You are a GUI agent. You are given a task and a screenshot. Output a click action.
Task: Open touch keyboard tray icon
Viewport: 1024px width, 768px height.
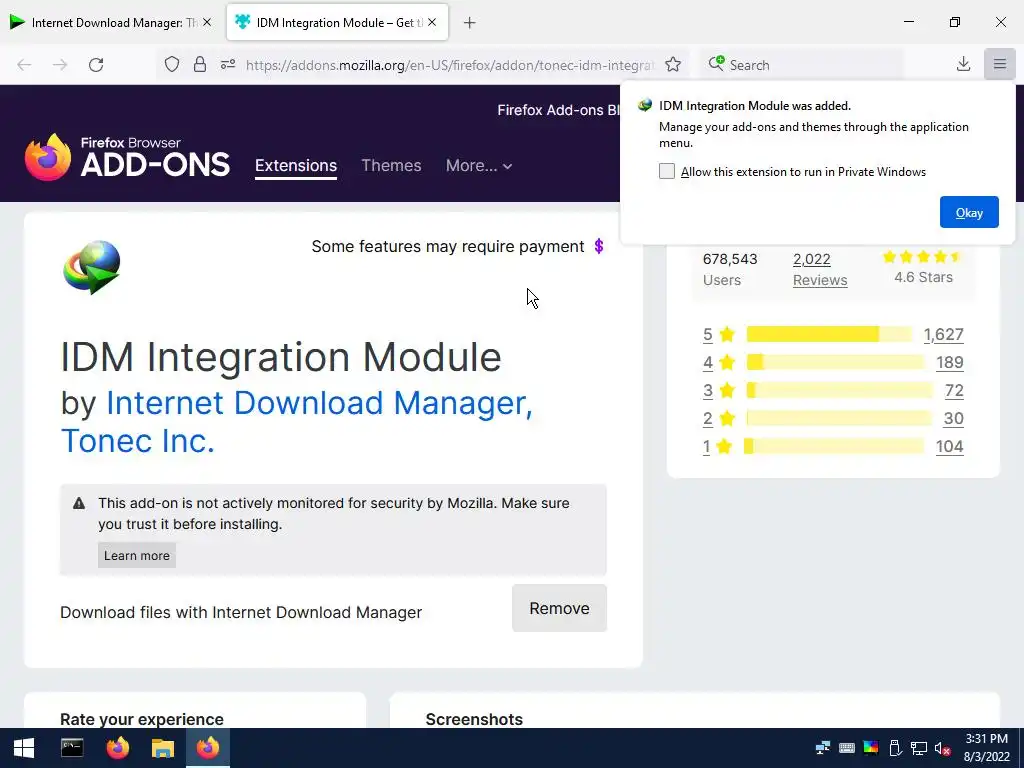pos(846,748)
